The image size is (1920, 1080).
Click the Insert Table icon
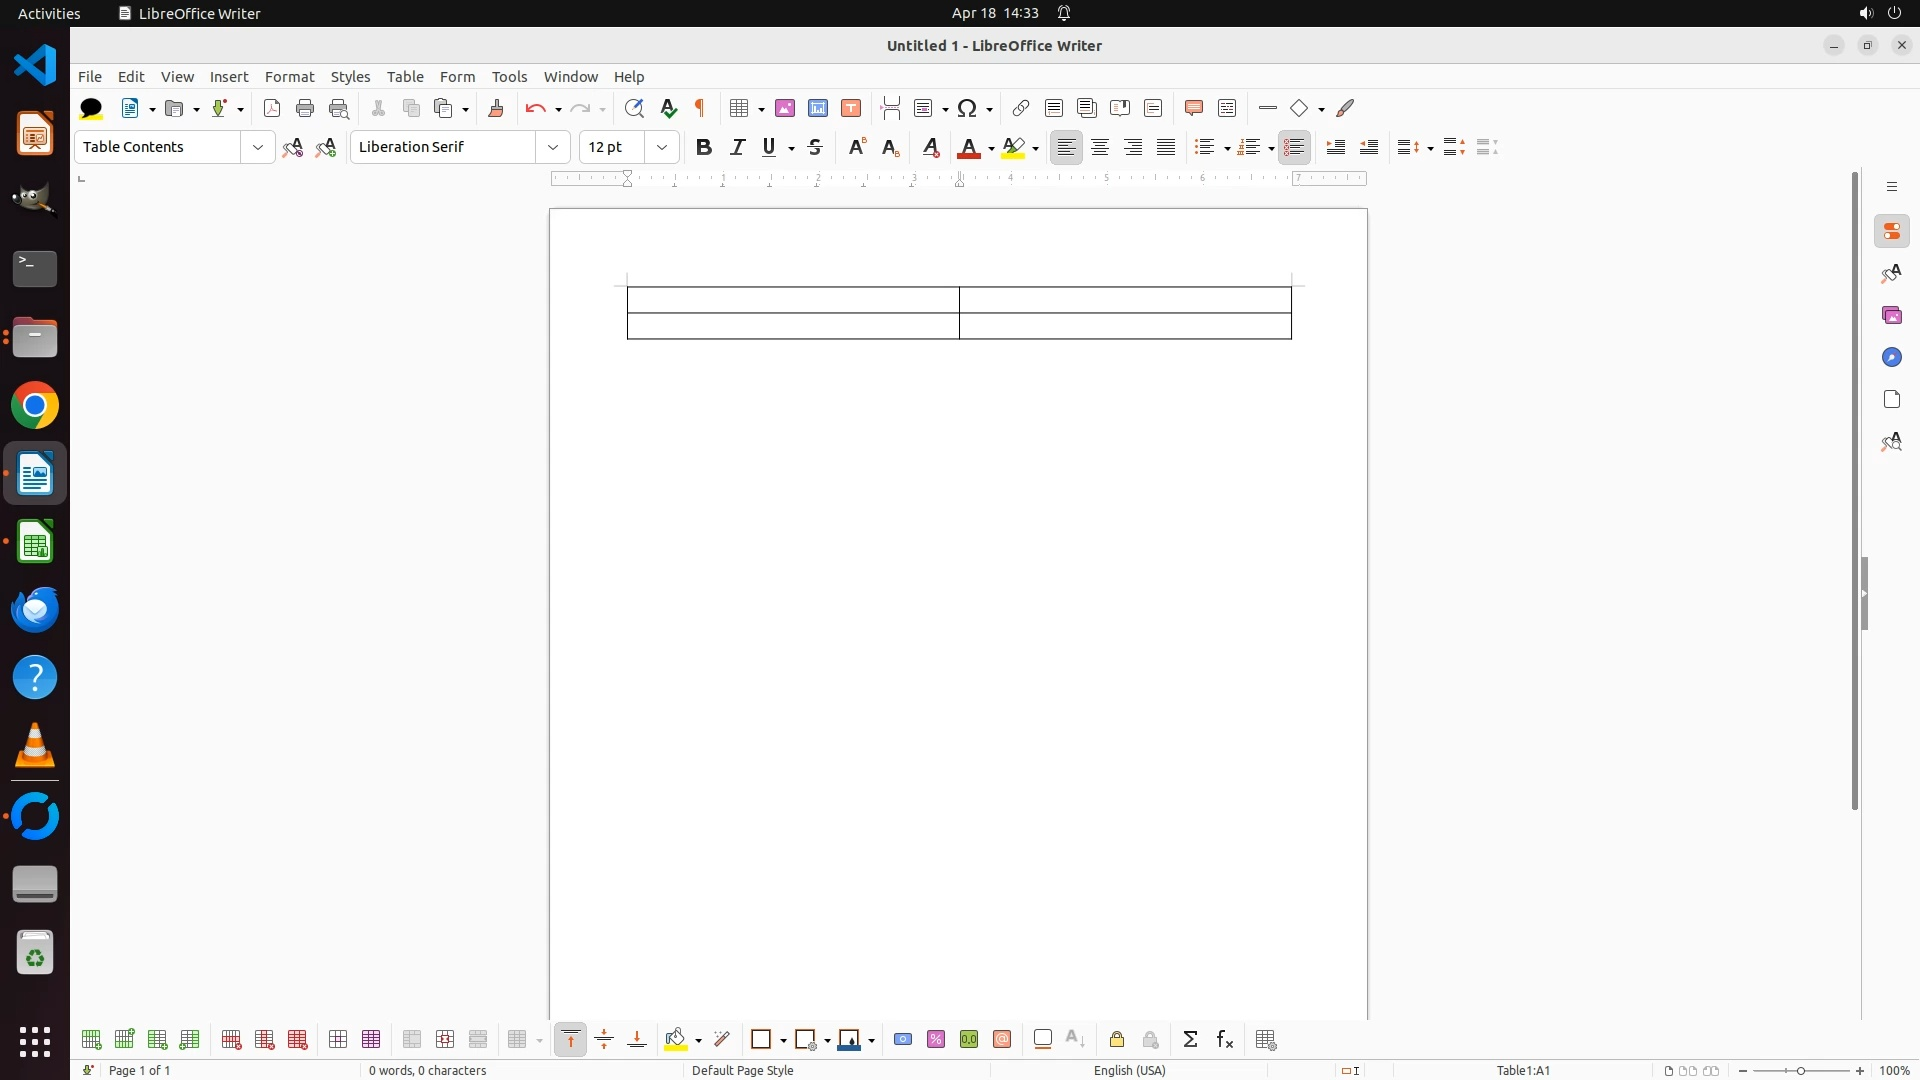click(x=740, y=108)
